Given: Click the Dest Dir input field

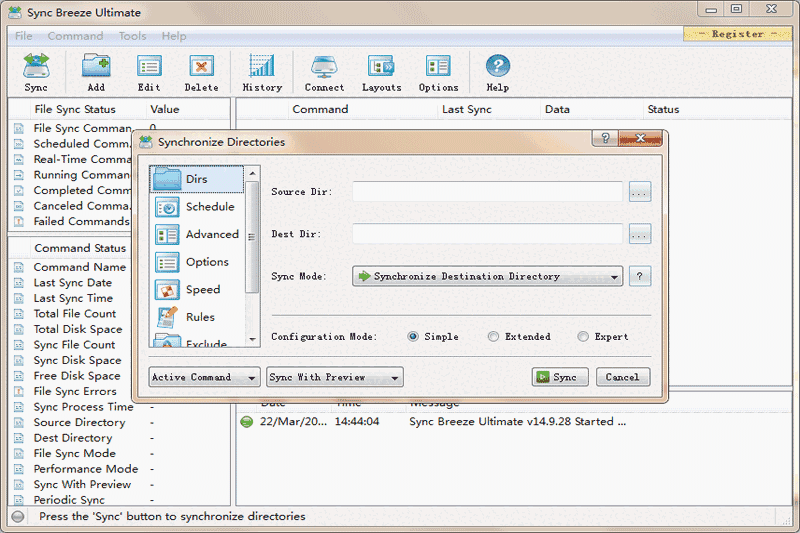Looking at the screenshot, I should [x=487, y=234].
